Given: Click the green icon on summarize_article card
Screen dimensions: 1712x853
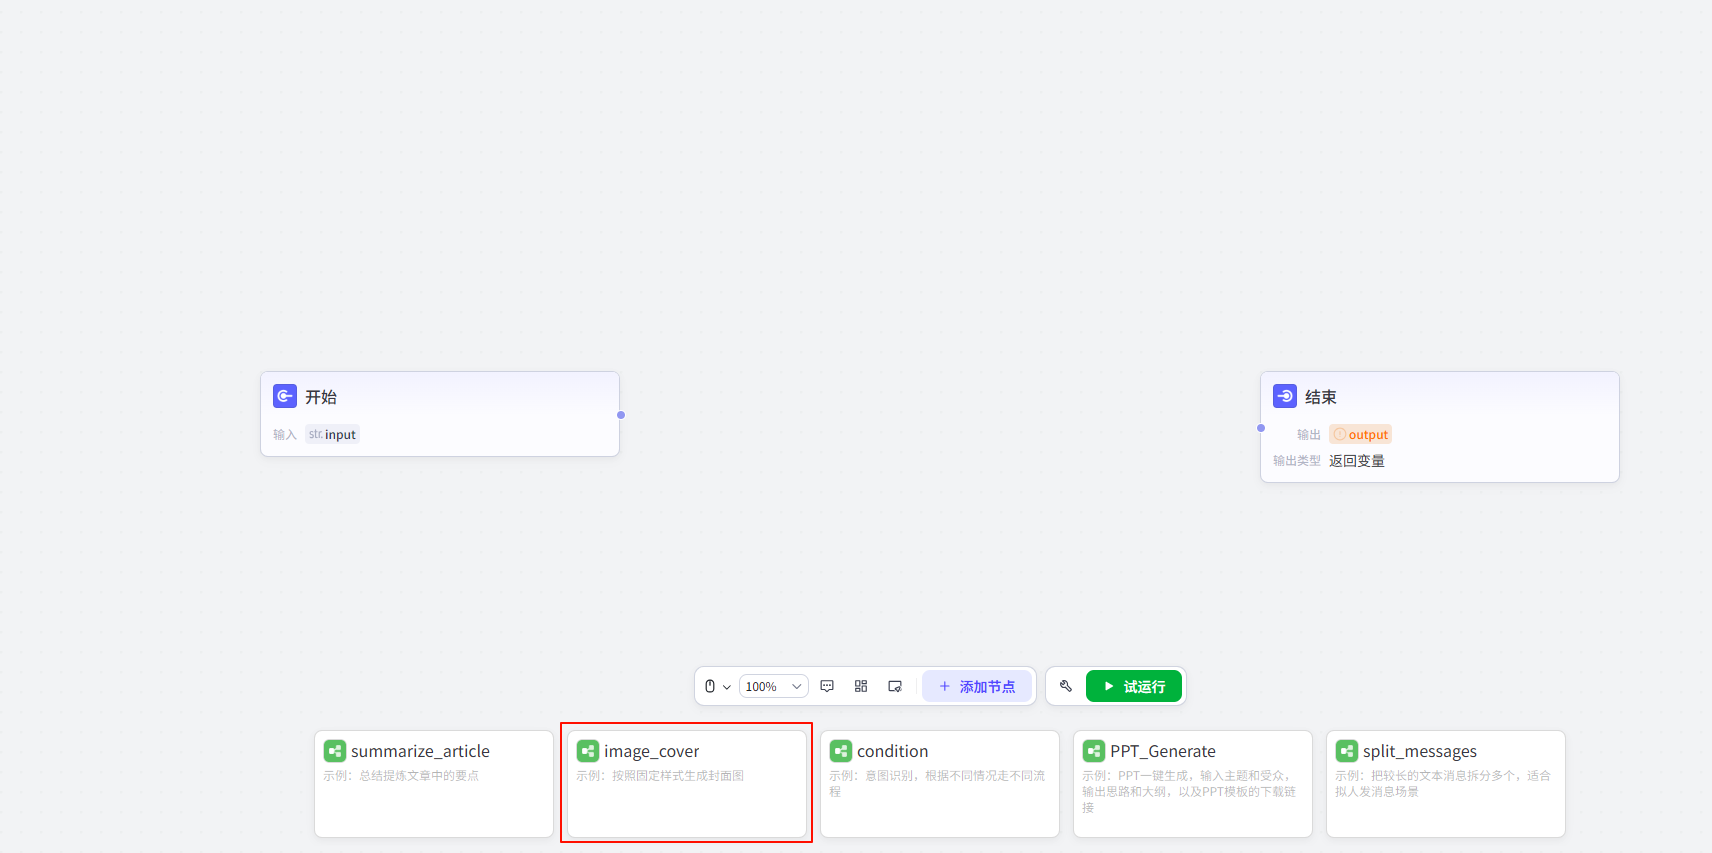Looking at the screenshot, I should click(335, 751).
